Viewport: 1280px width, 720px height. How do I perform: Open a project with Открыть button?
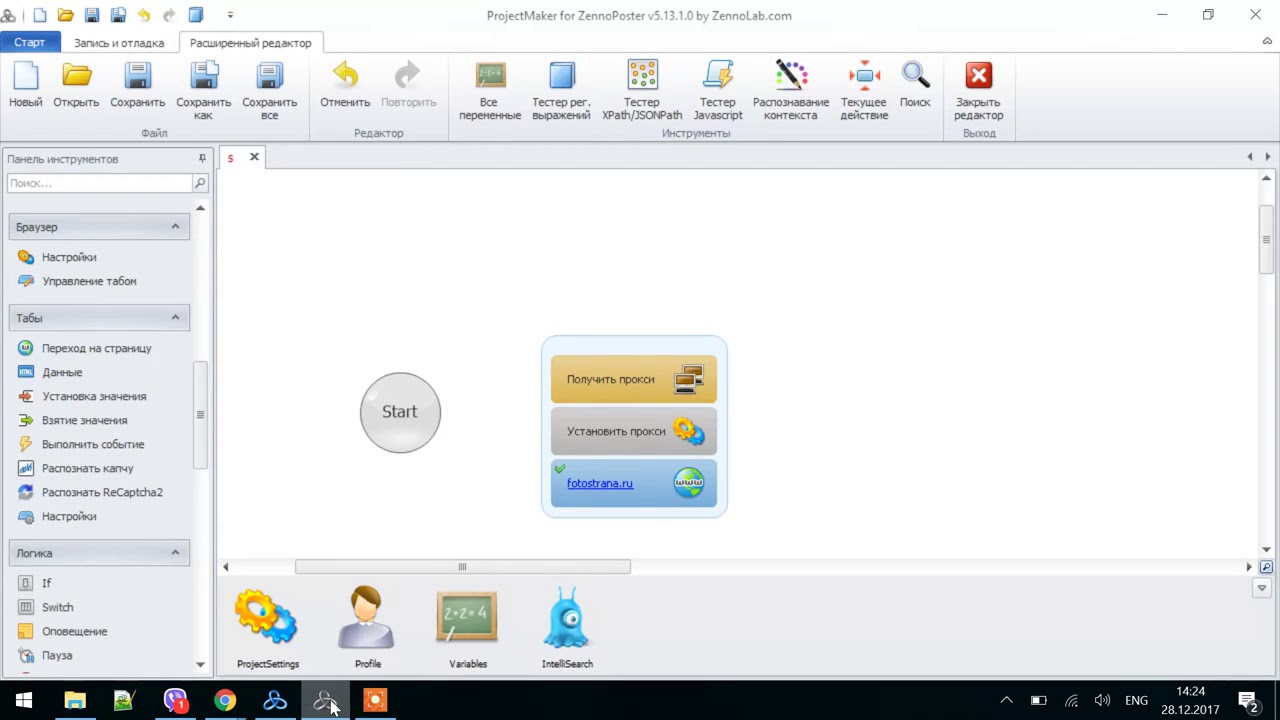click(76, 85)
